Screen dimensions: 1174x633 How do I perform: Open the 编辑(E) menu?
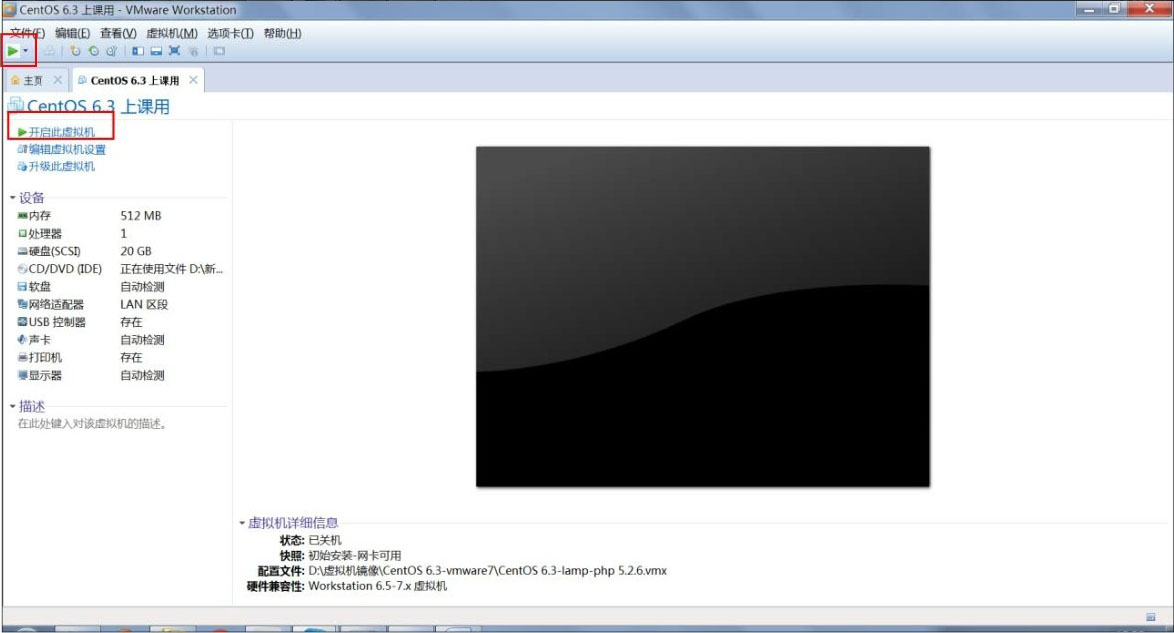pos(72,33)
